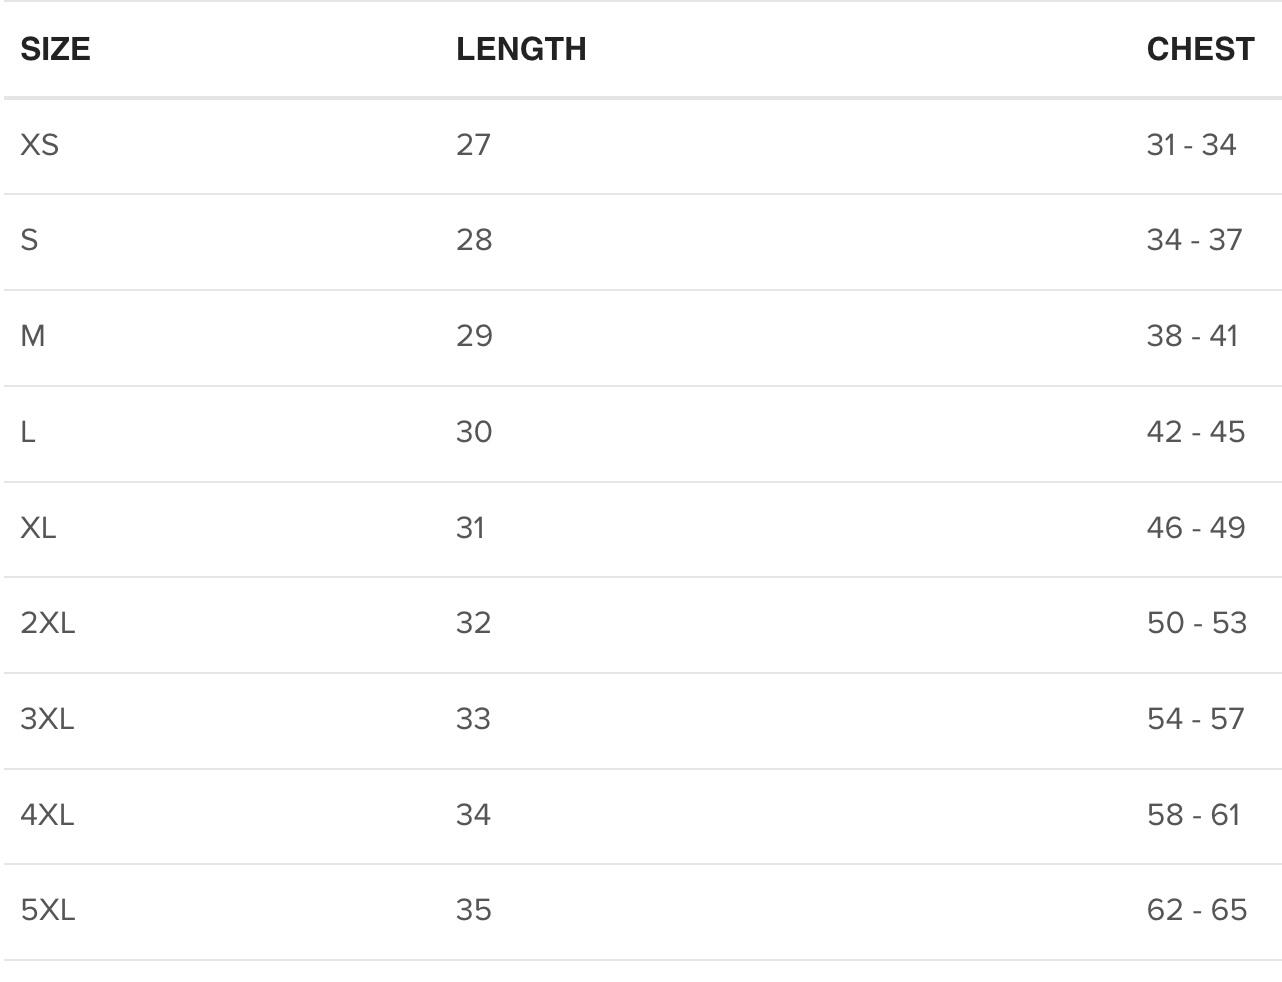The width and height of the screenshot is (1282, 982).
Task: Click the 3XL size label
Action: pyautogui.click(x=47, y=719)
